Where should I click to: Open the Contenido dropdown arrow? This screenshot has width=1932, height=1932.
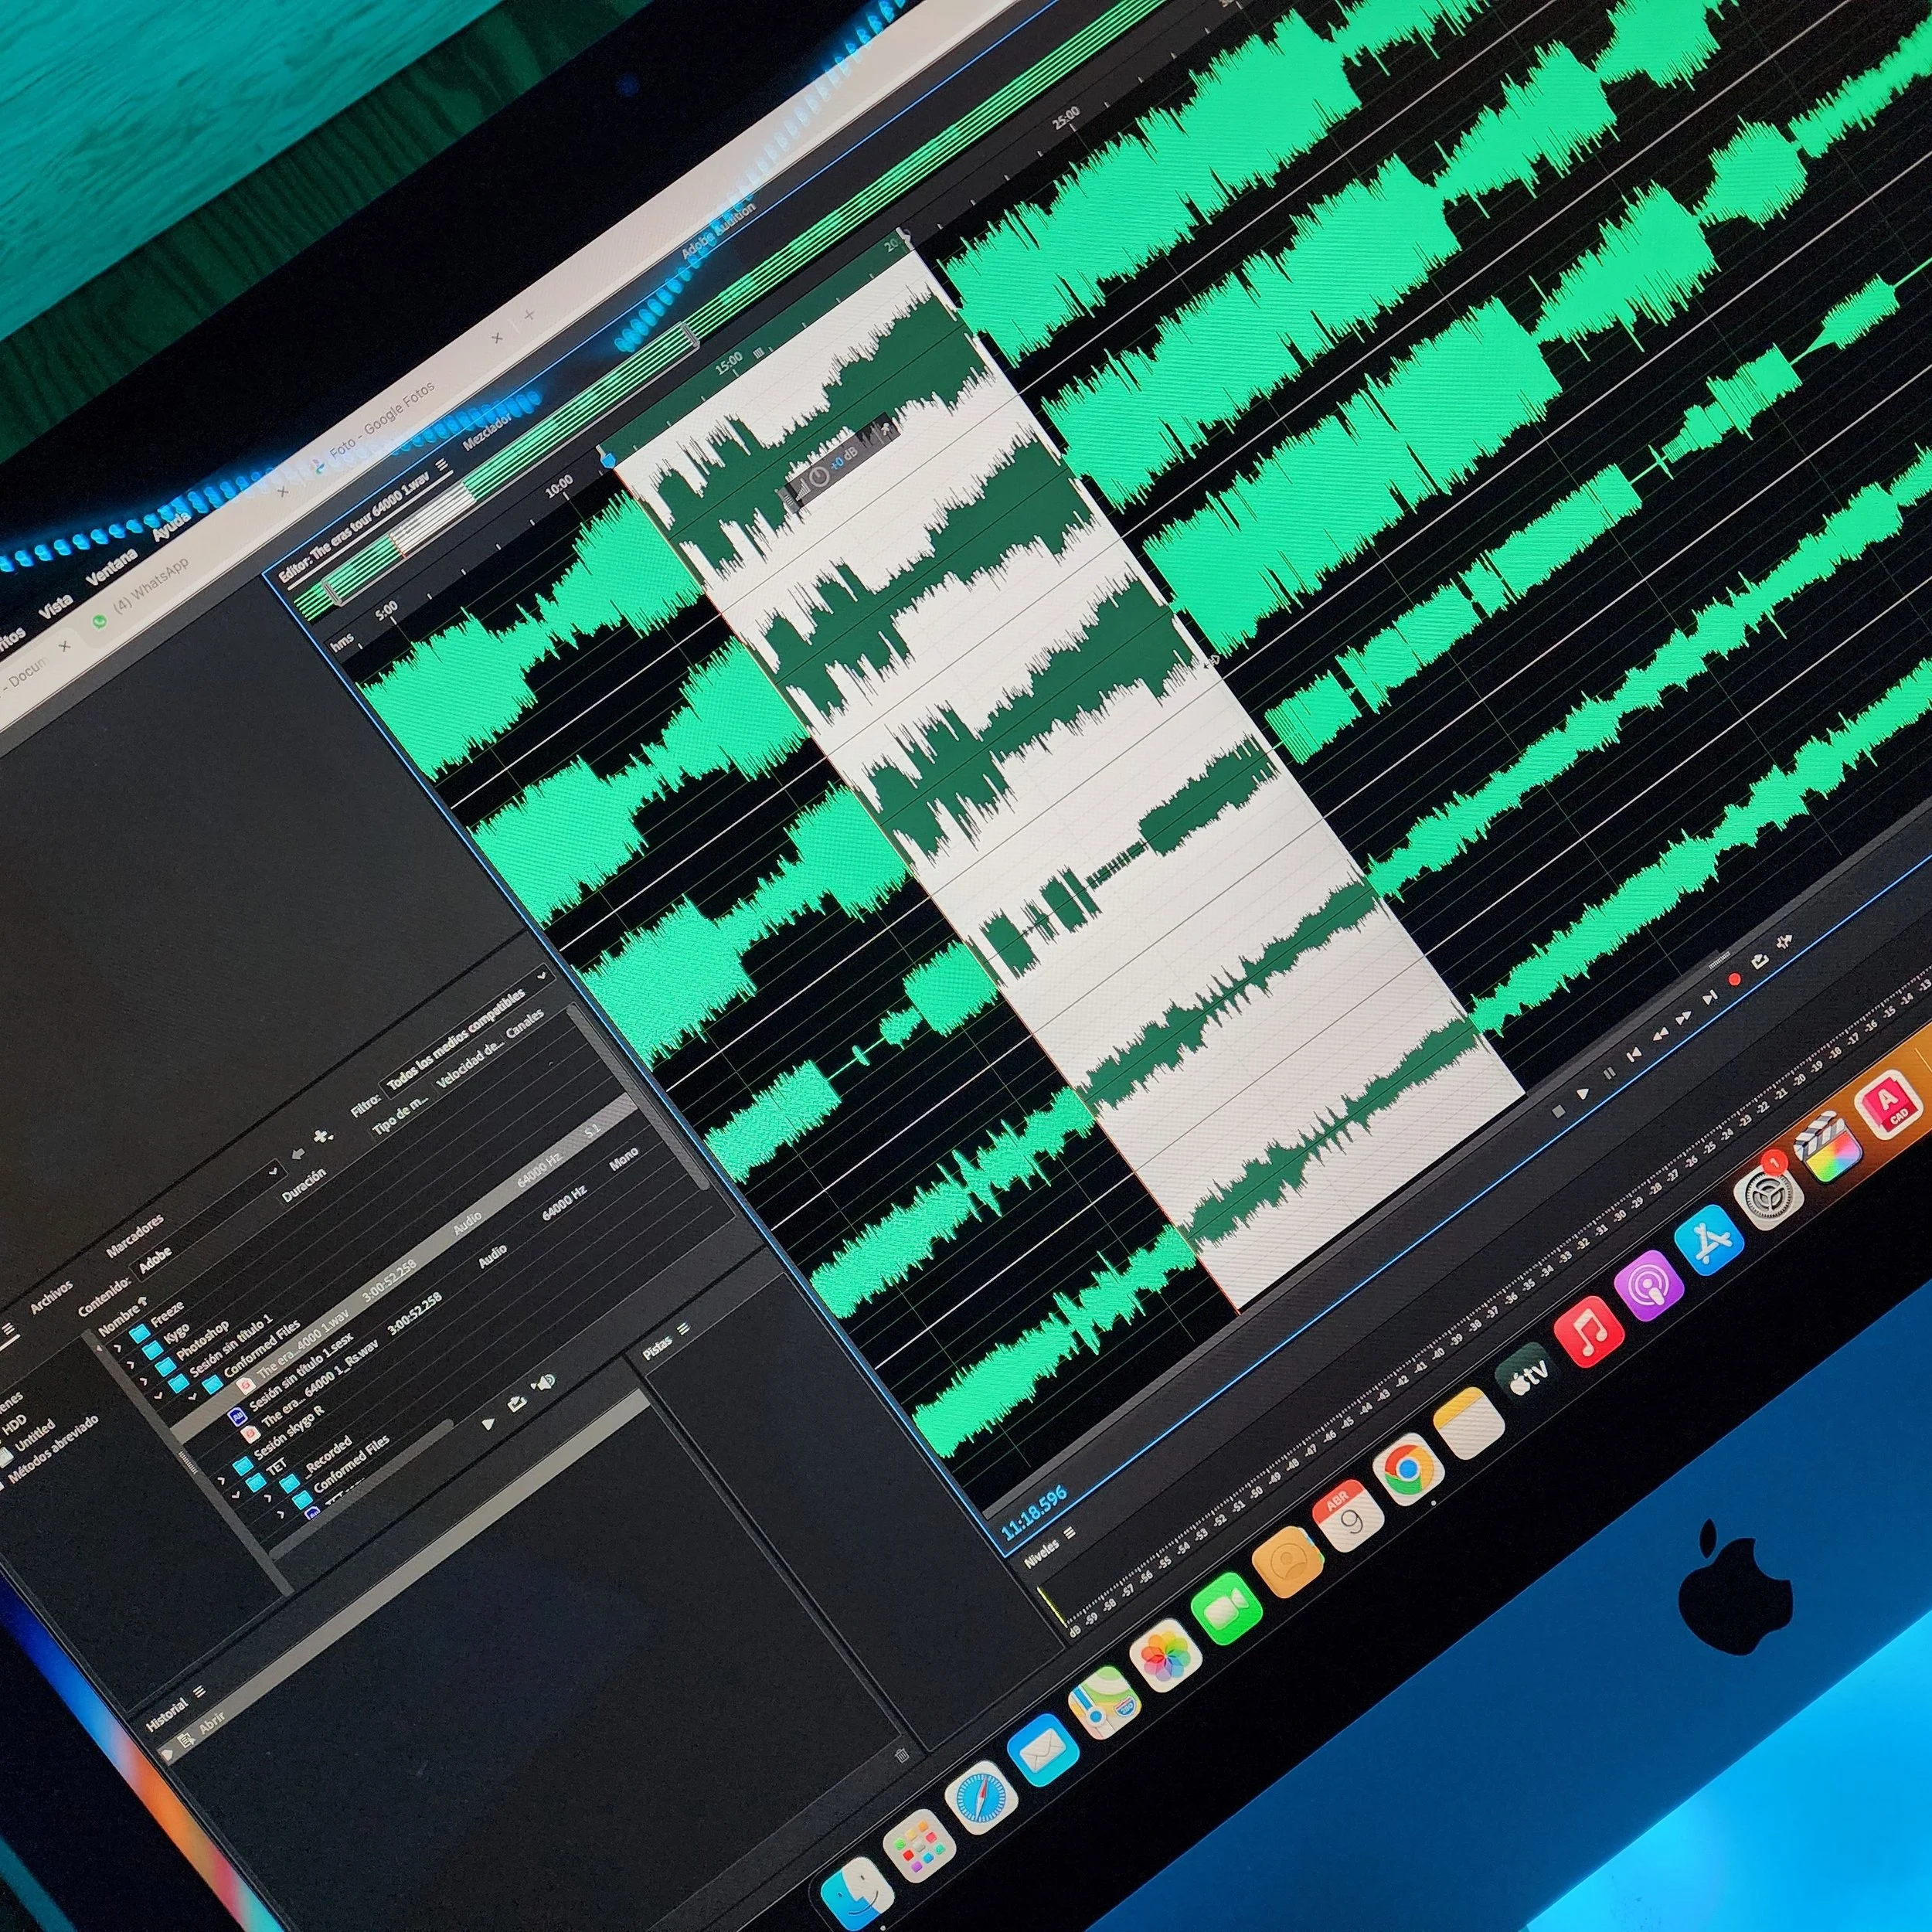click(x=274, y=1172)
